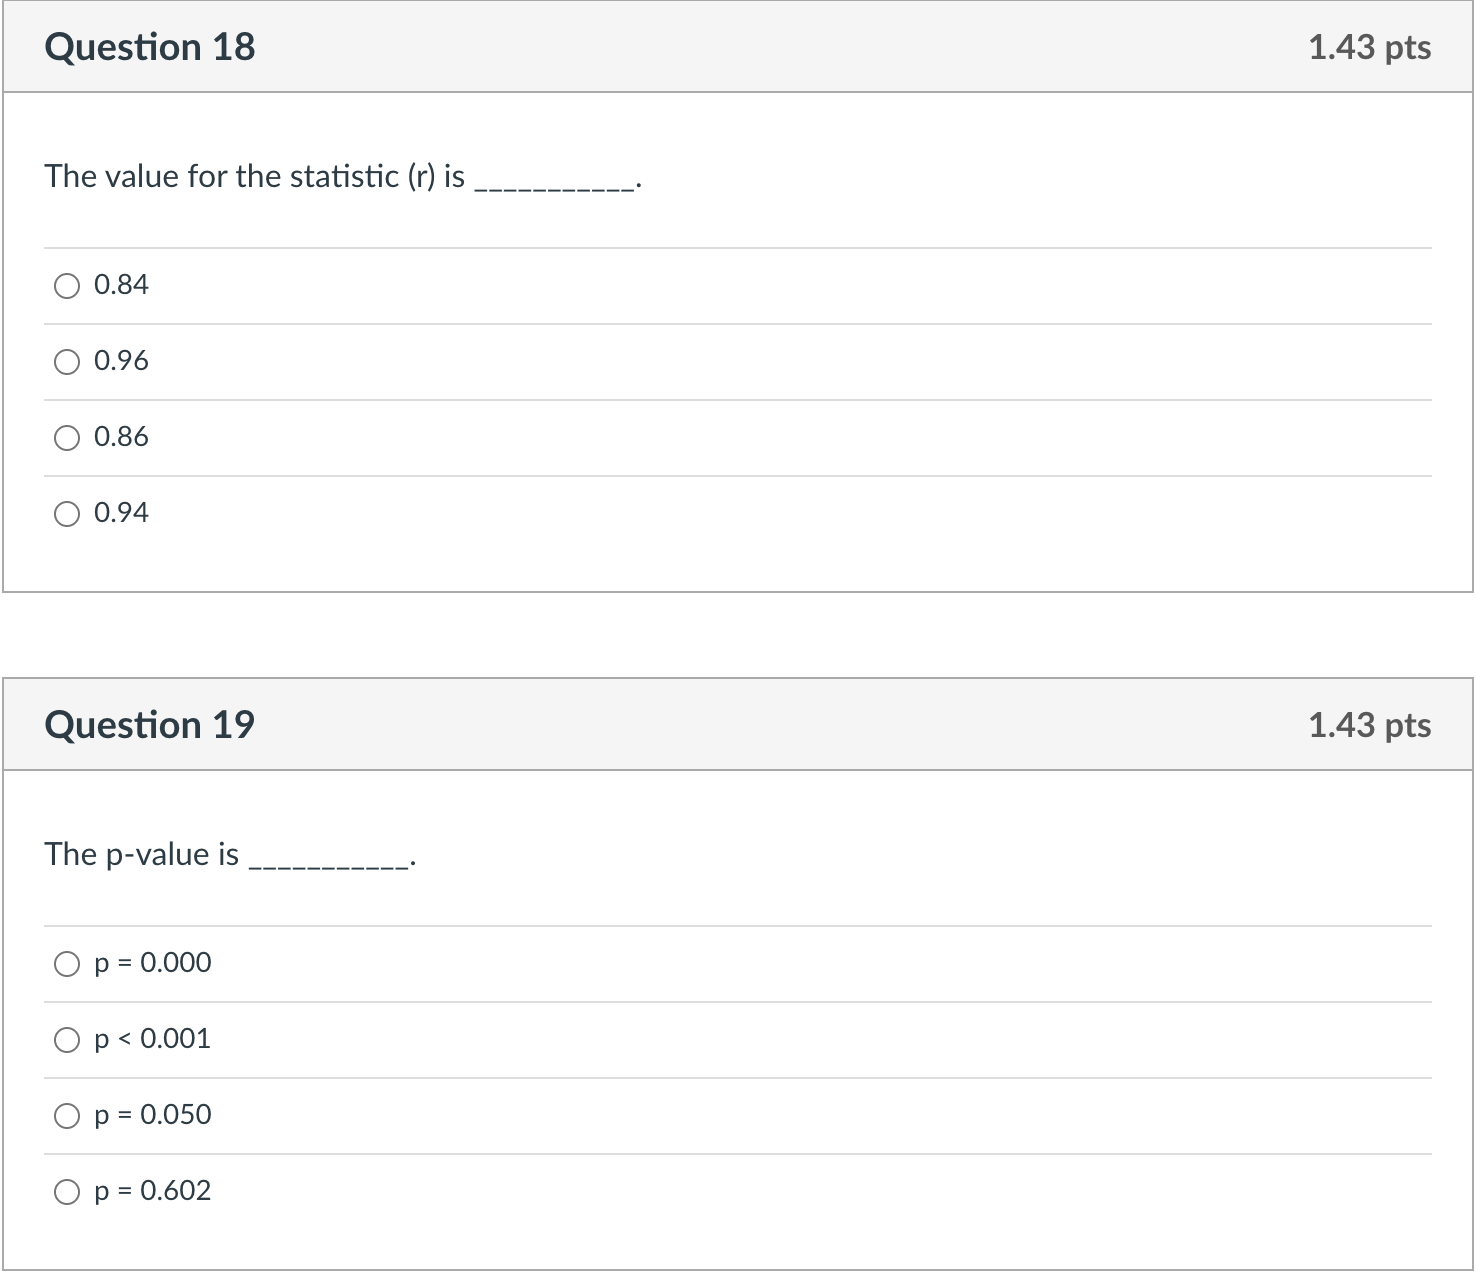
Task: Click the p < 0.001 label text
Action: 153,1039
